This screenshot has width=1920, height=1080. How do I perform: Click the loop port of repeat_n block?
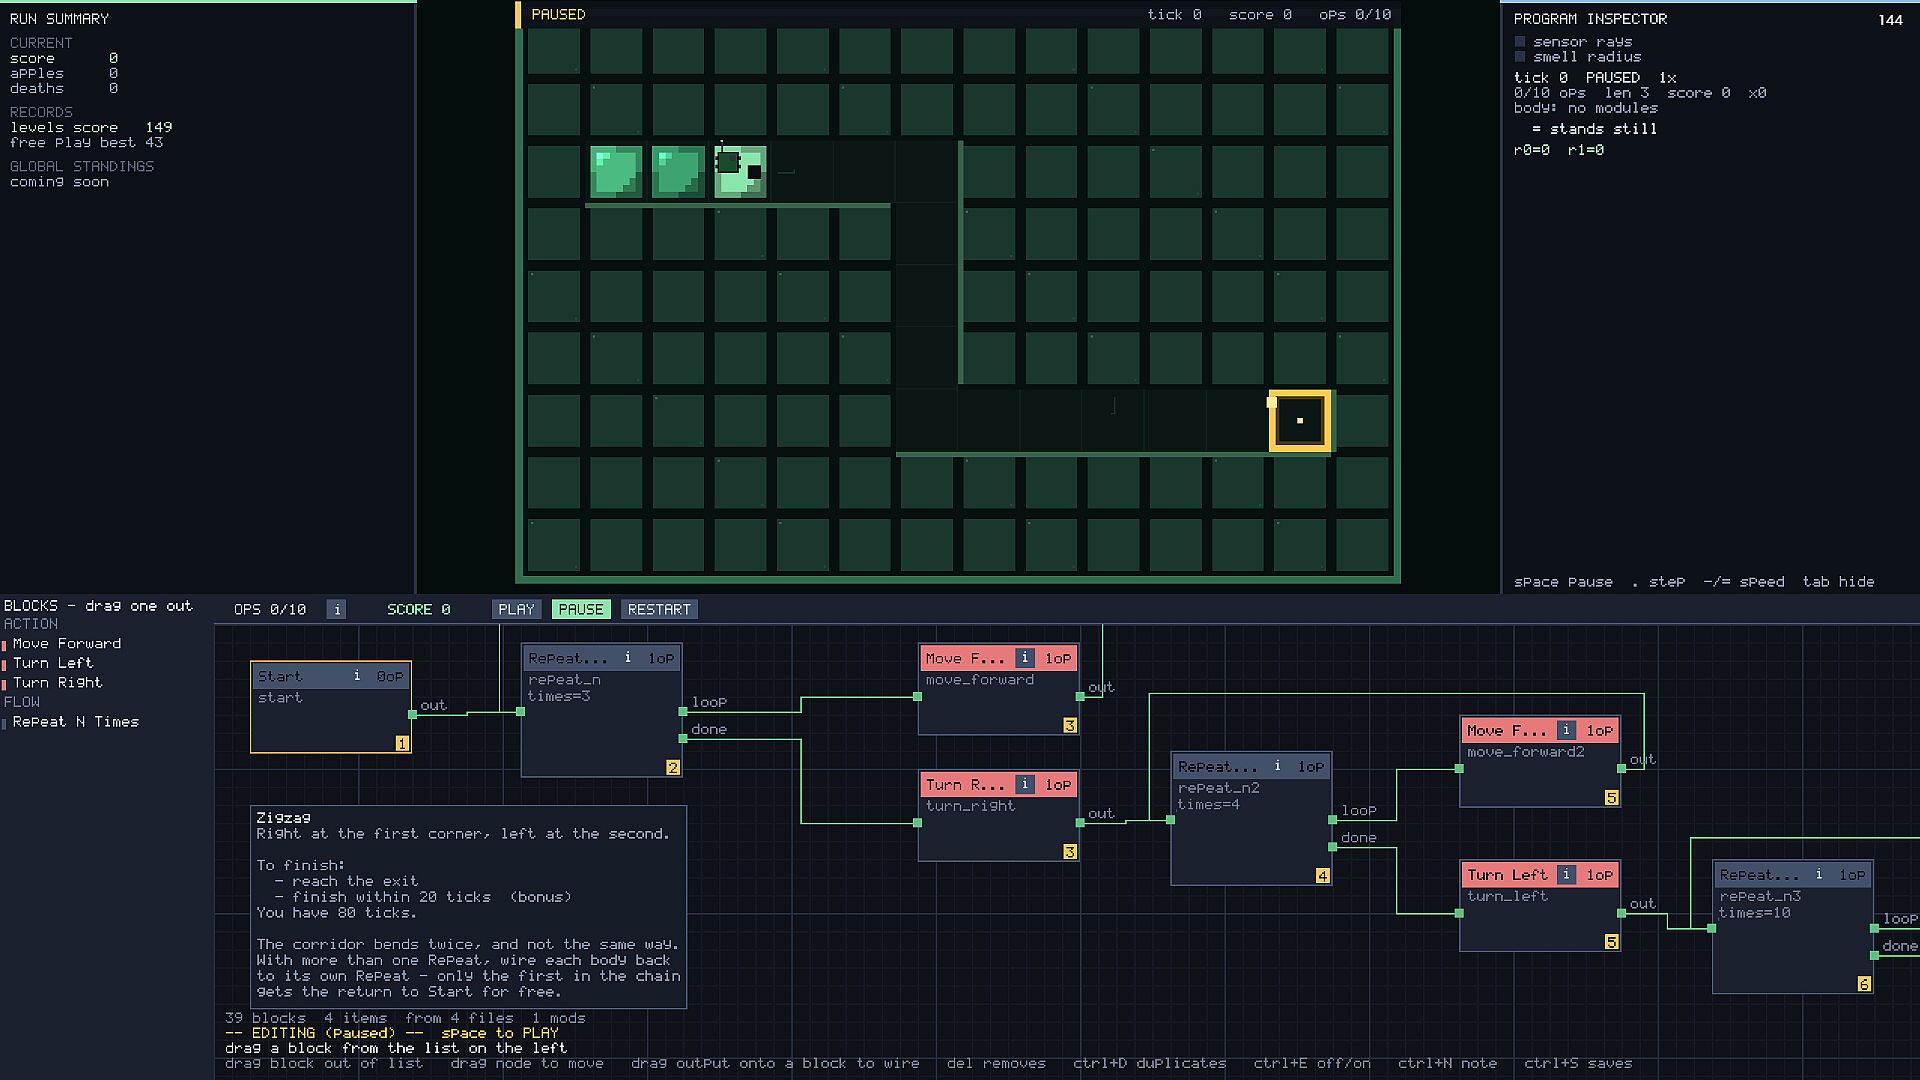[683, 711]
